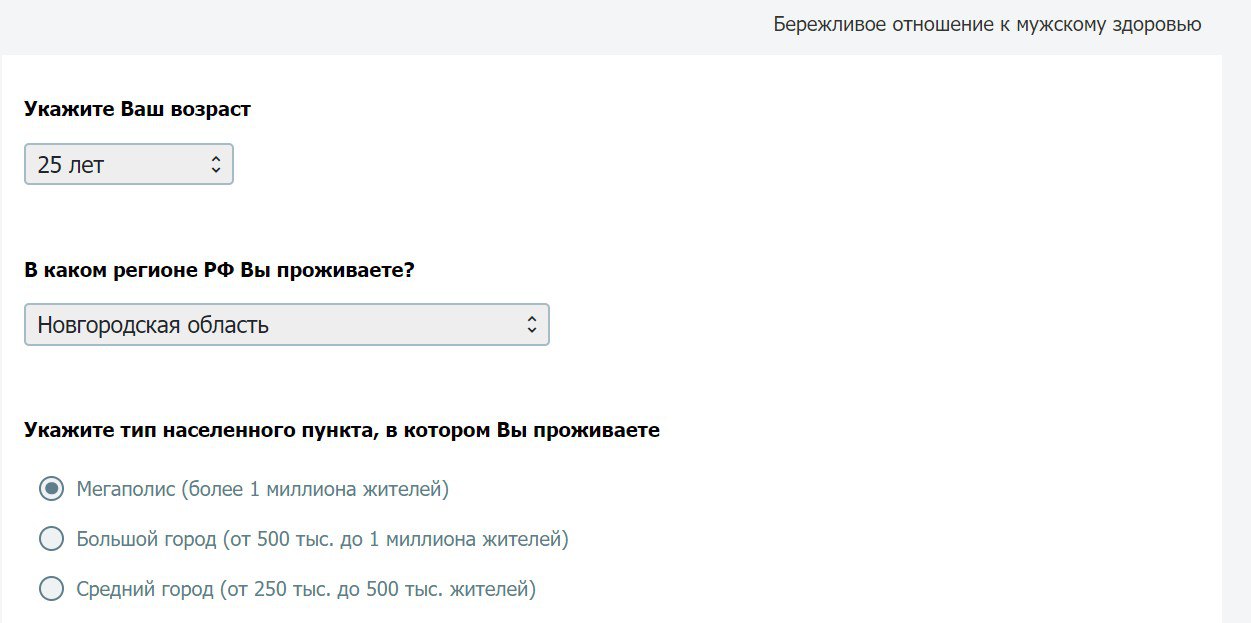Pick the Средний город radio button
The height and width of the screenshot is (623, 1251).
click(x=51, y=589)
